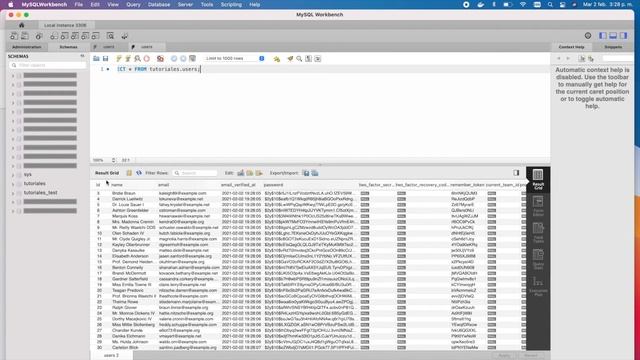Focus the Filter objects field in Schemas
This screenshot has height=360, width=640.
pyautogui.click(x=47, y=65)
